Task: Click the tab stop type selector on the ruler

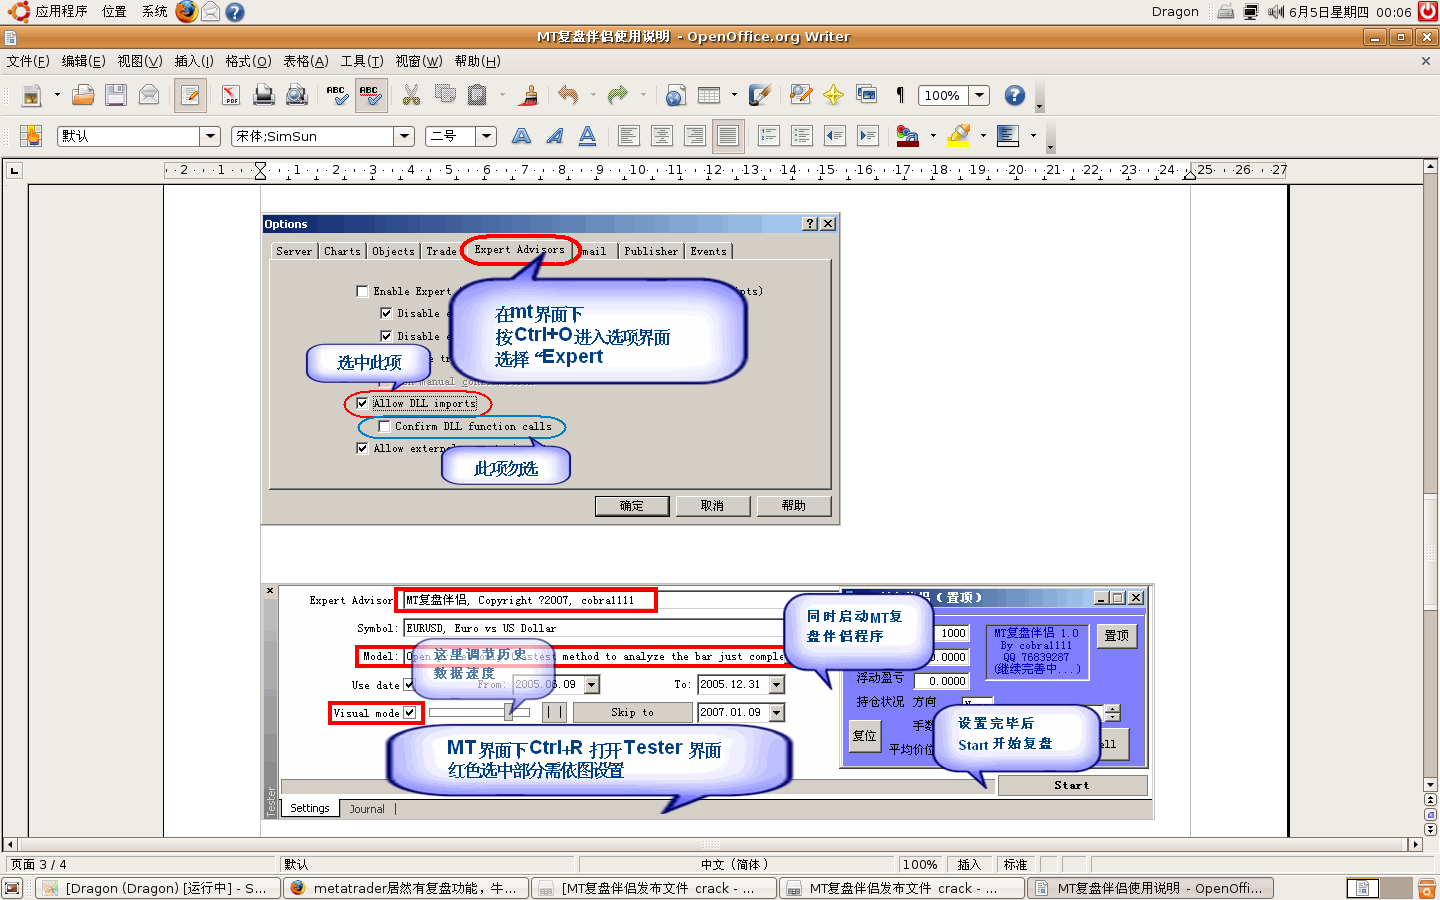Action: 14,171
